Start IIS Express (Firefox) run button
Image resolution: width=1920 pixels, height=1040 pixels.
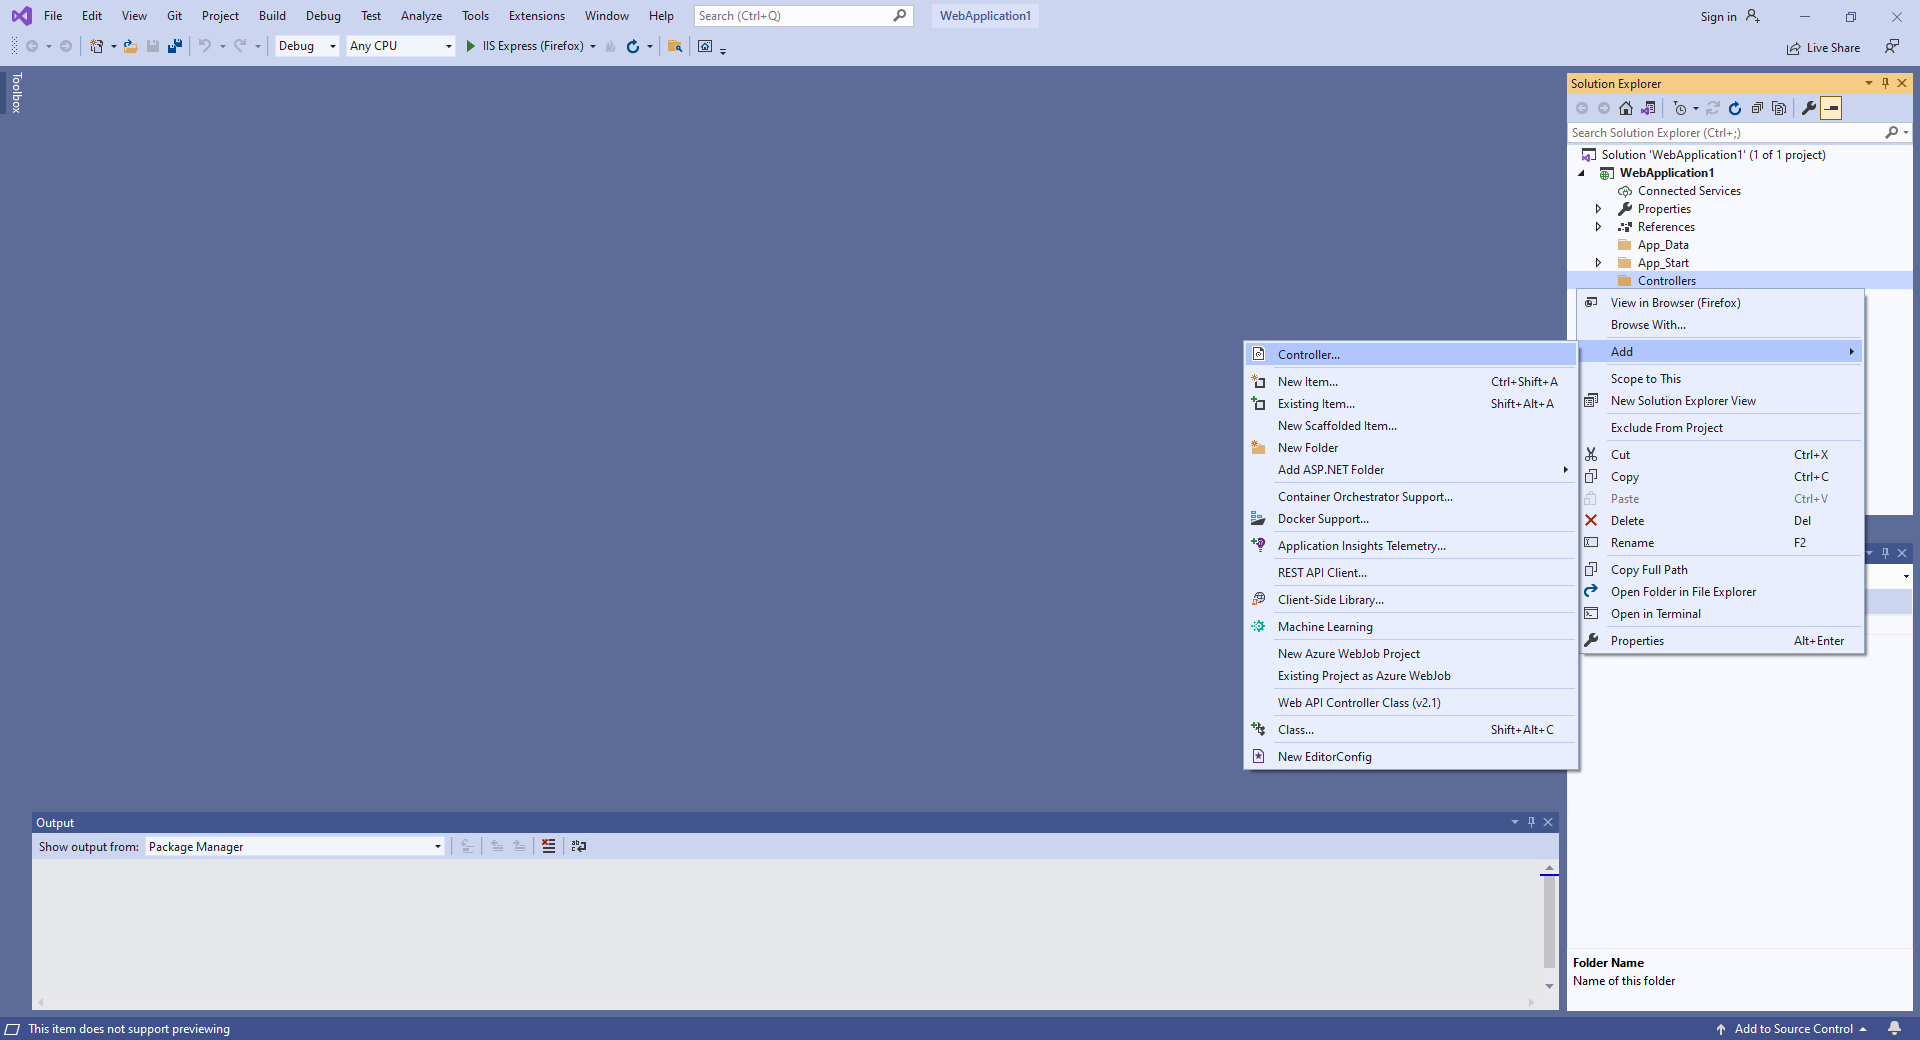(x=471, y=46)
